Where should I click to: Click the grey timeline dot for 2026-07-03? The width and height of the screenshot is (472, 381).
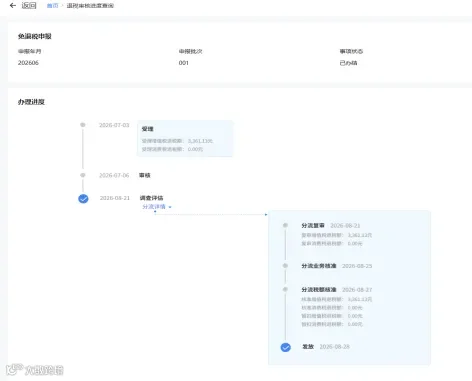pos(83,125)
